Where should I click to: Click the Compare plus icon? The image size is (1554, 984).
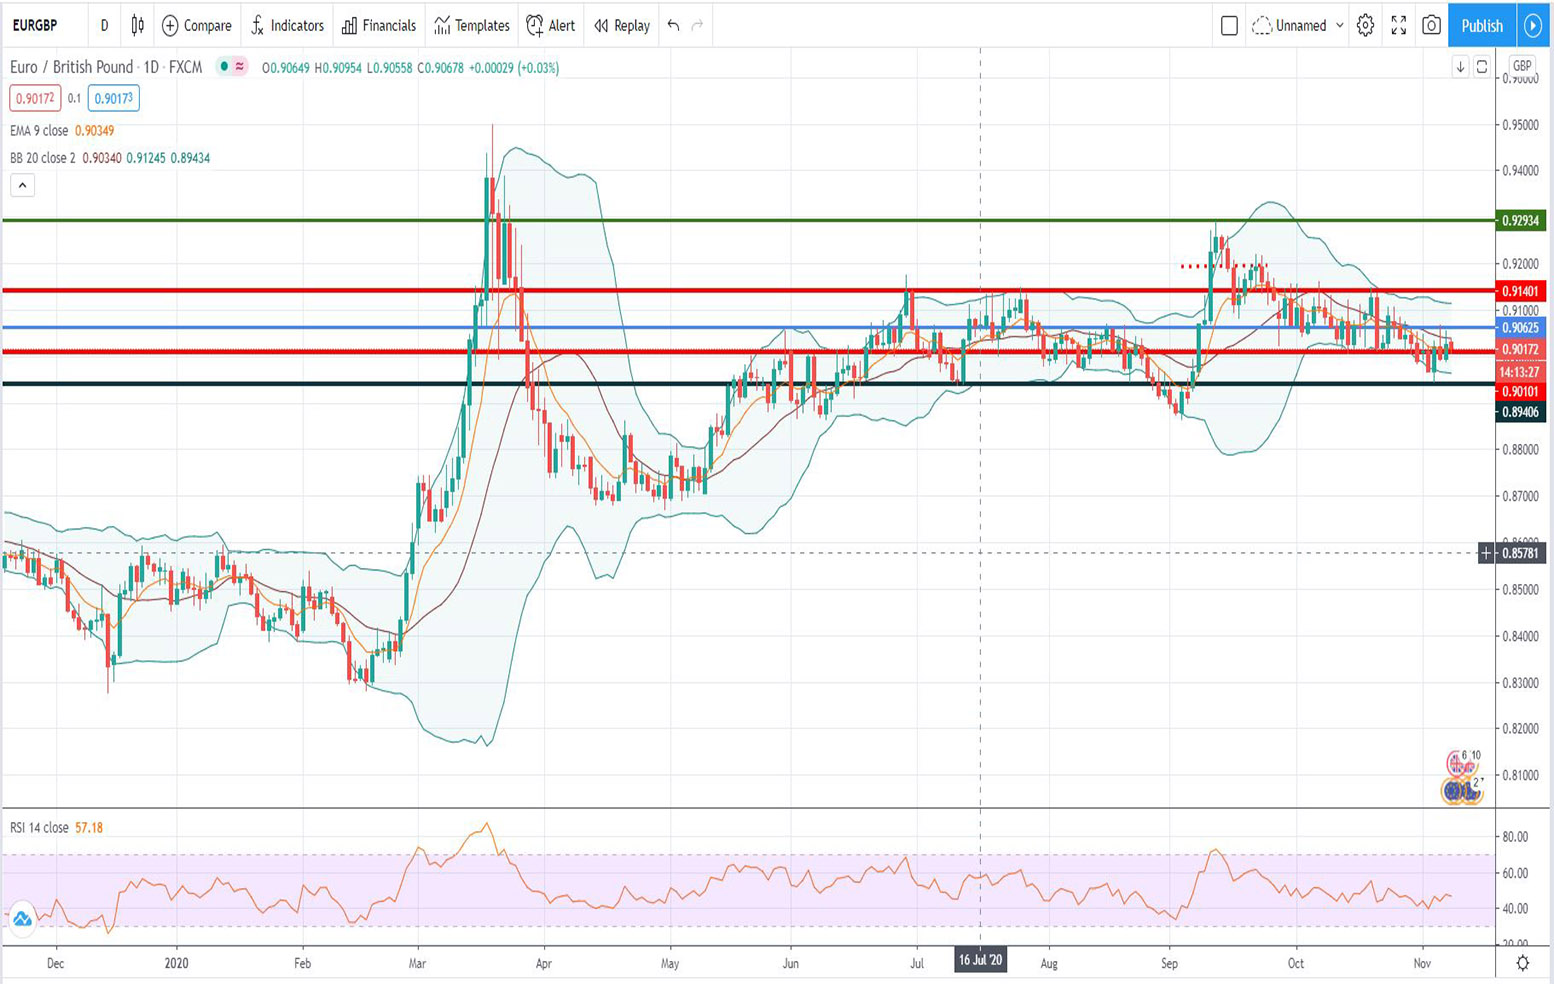[x=170, y=26]
